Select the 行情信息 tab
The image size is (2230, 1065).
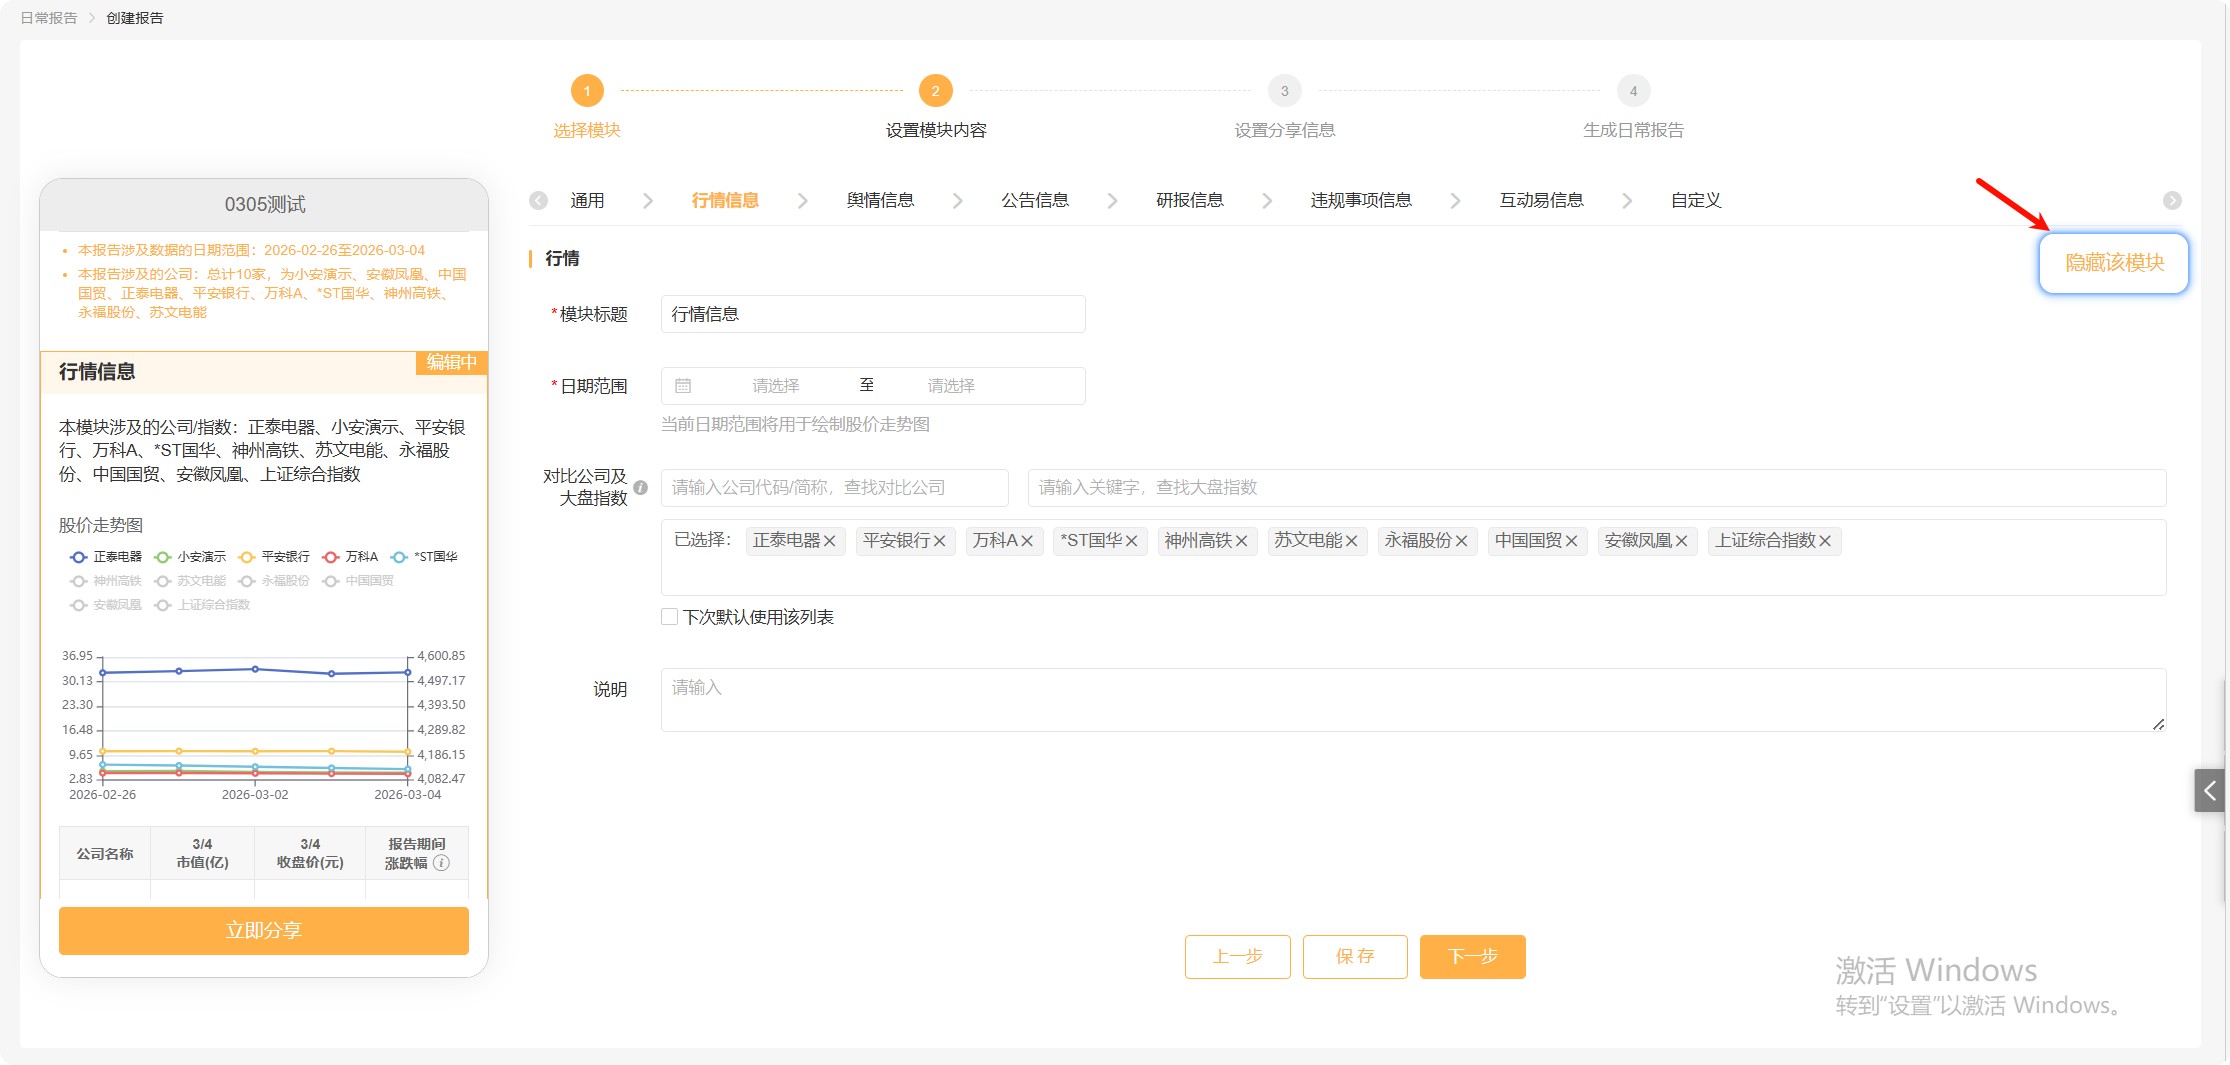pos(725,201)
